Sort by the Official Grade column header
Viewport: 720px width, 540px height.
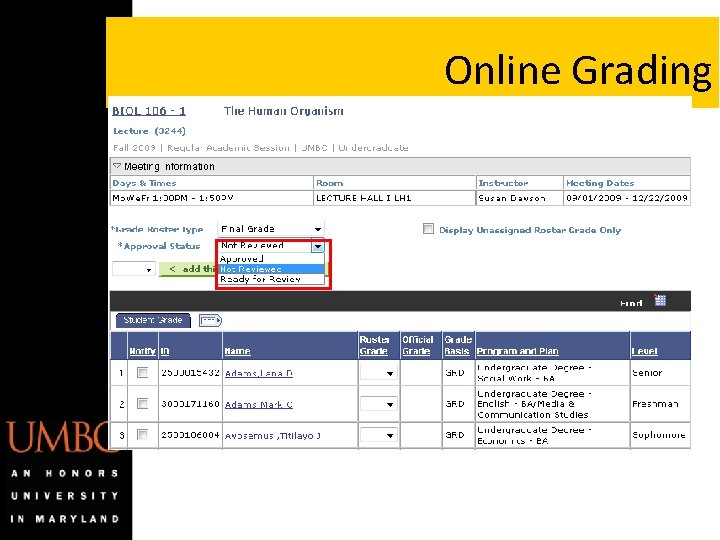tap(417, 345)
